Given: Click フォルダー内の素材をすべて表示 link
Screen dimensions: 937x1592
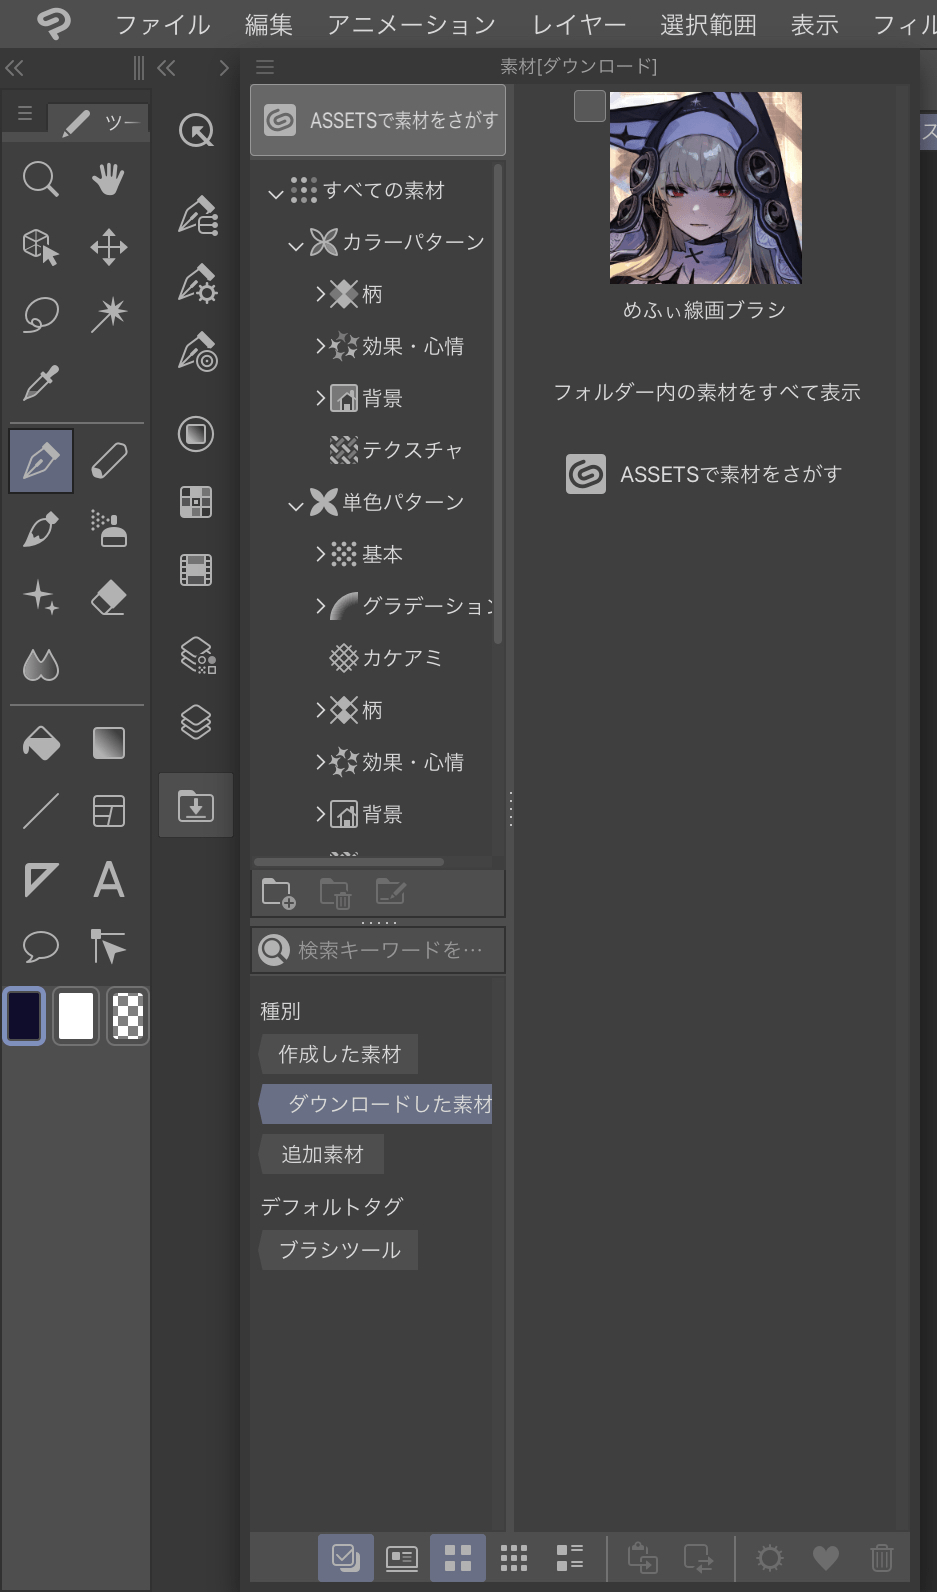Looking at the screenshot, I should coord(707,392).
